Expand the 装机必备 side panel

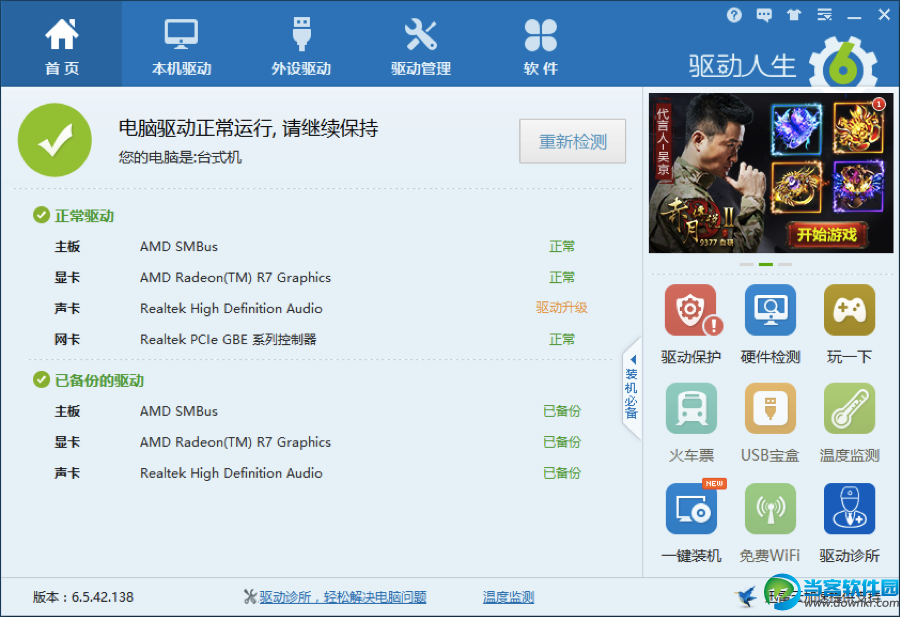(x=631, y=389)
